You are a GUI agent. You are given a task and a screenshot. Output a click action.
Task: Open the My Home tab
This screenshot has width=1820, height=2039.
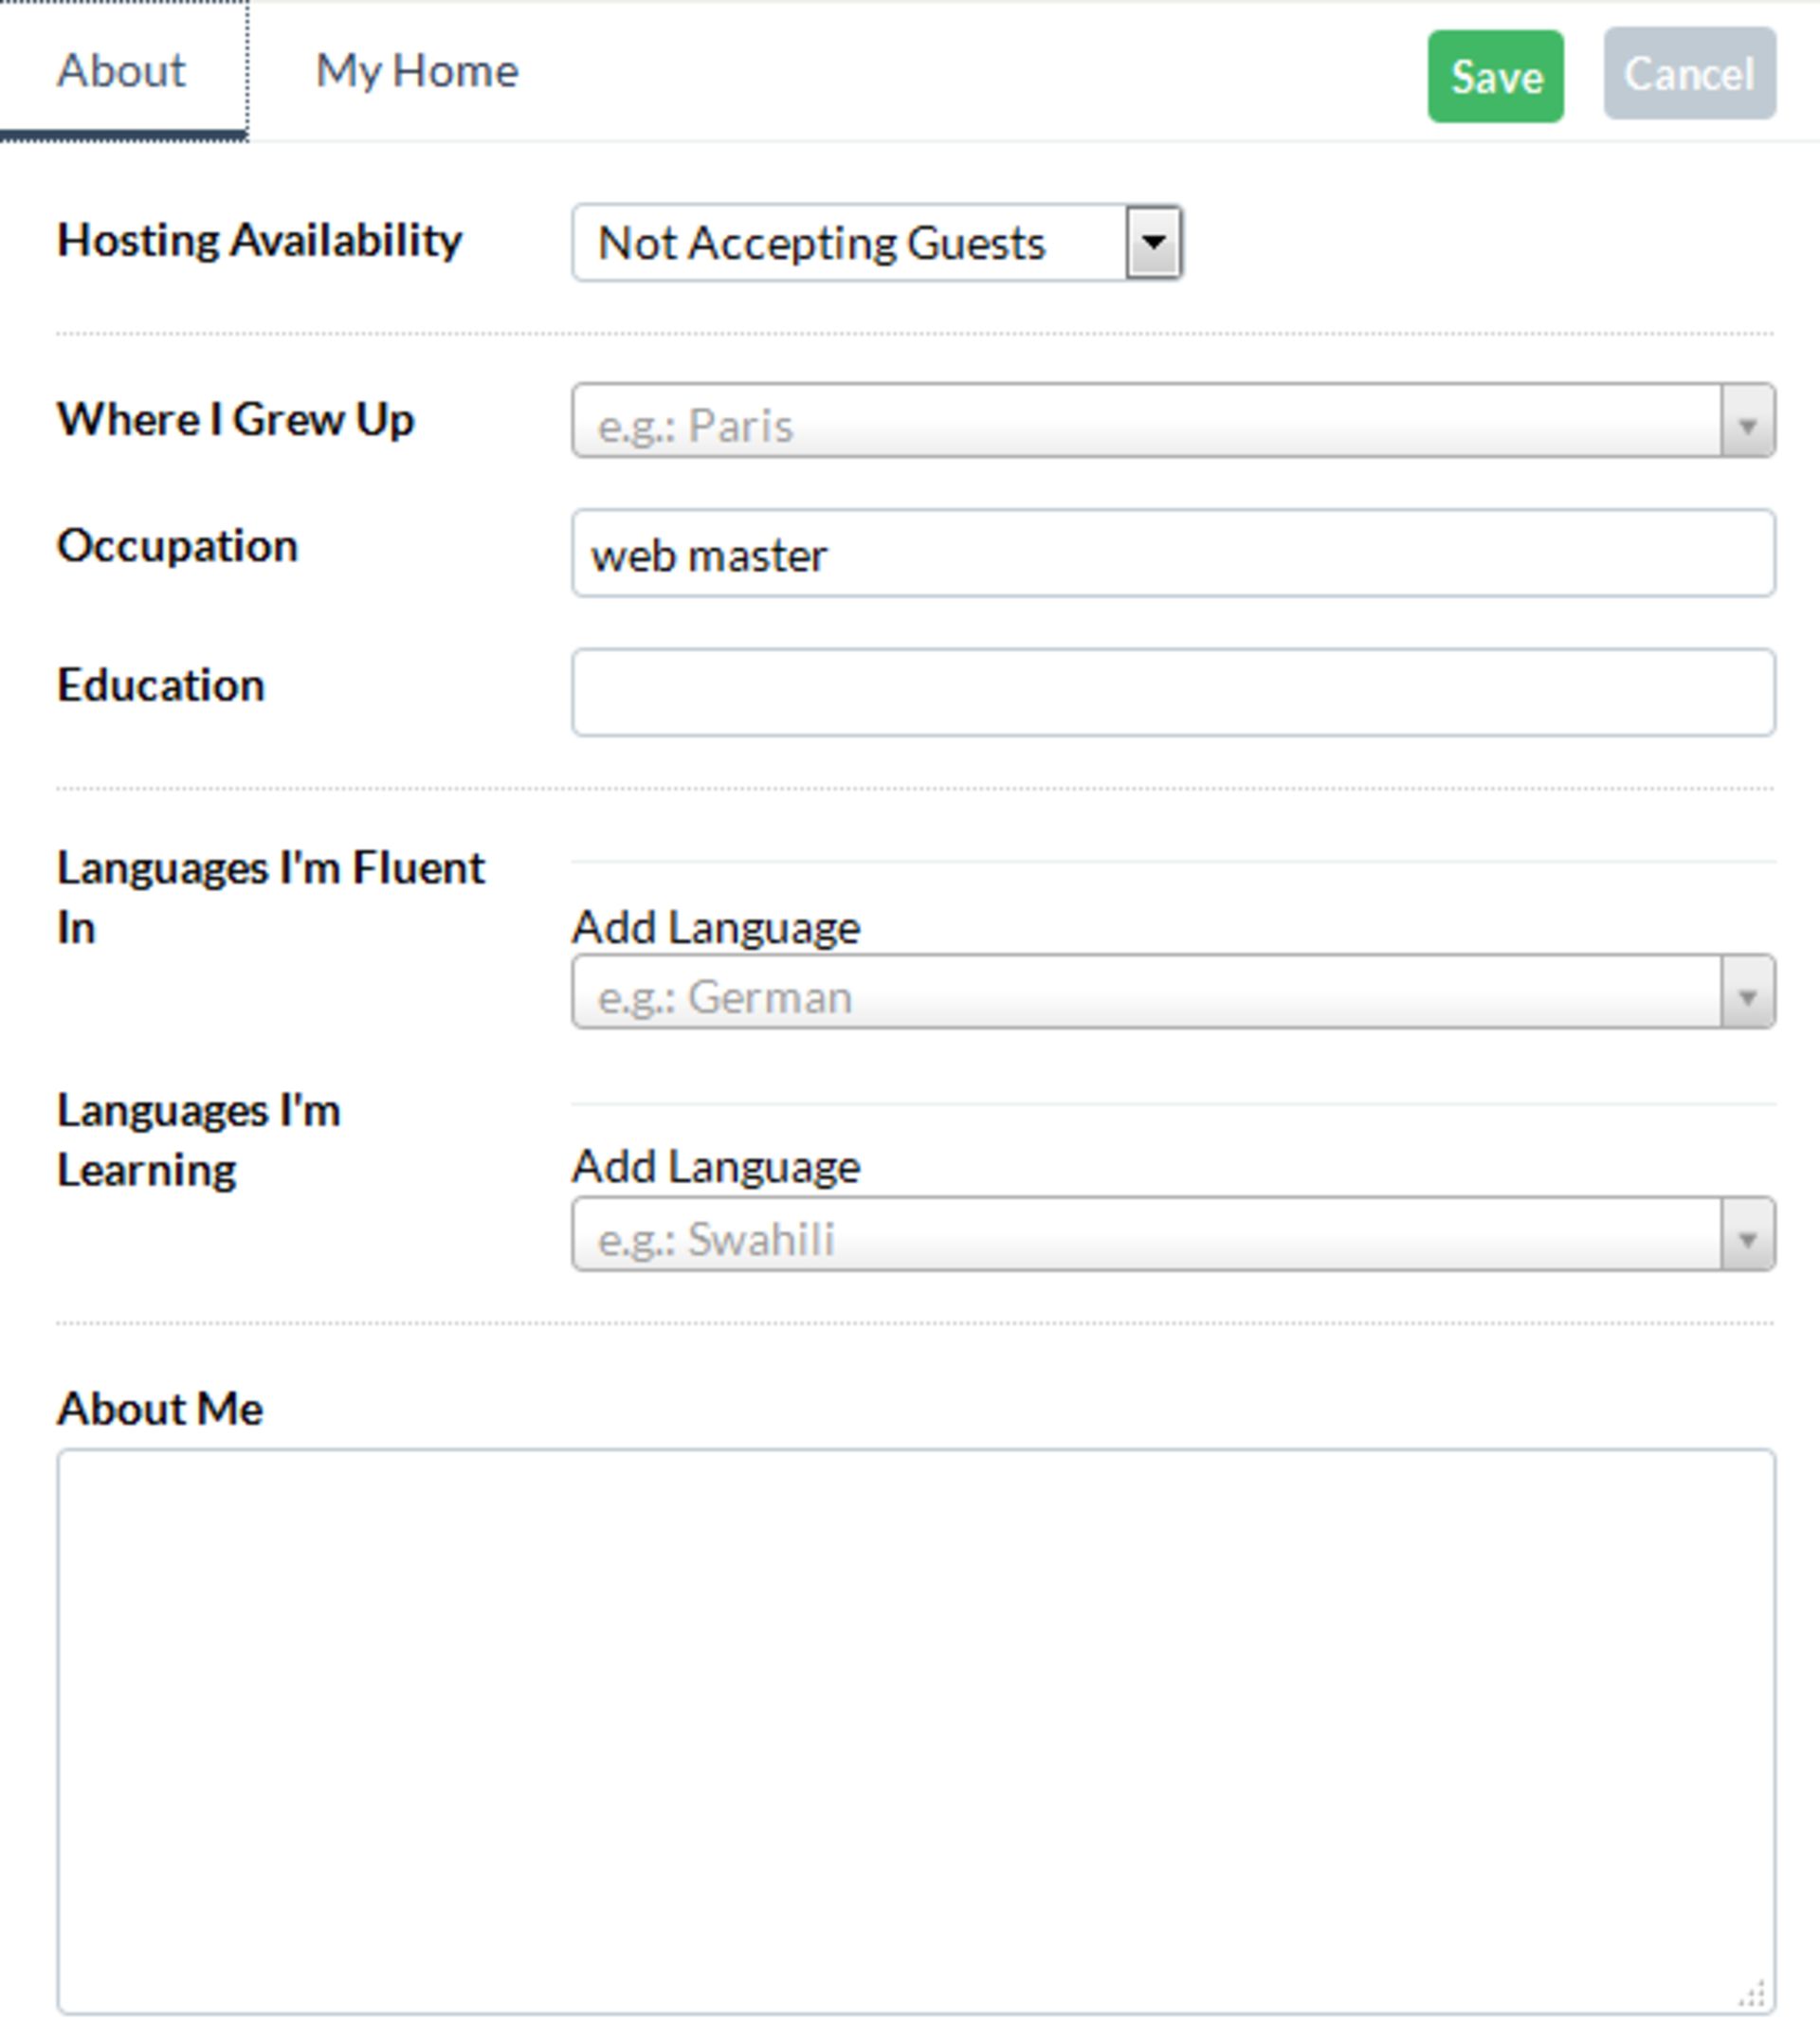coord(417,71)
